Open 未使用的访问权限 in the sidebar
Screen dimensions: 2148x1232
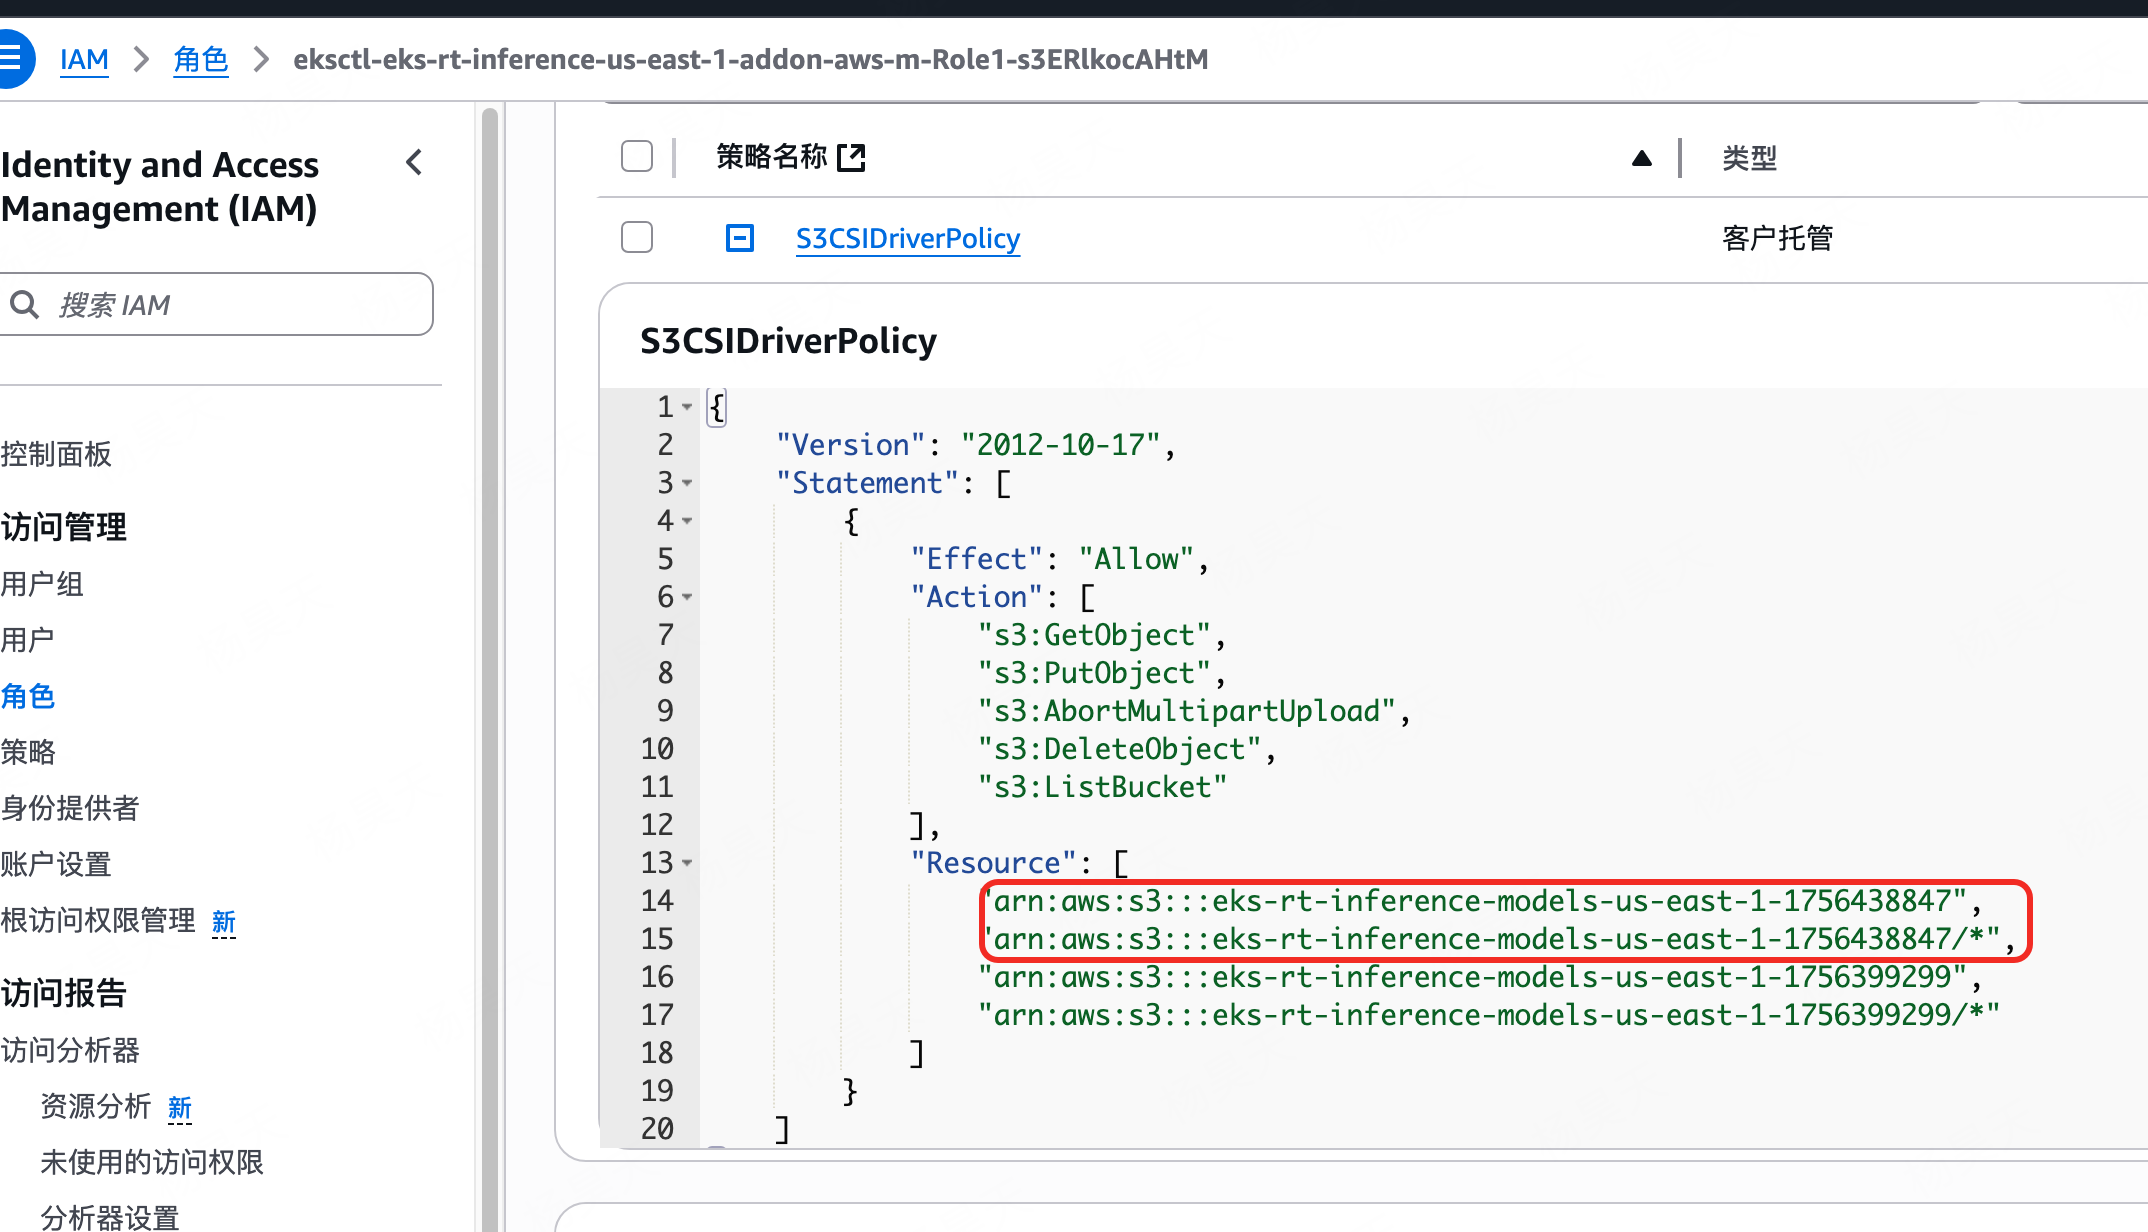(x=152, y=1162)
